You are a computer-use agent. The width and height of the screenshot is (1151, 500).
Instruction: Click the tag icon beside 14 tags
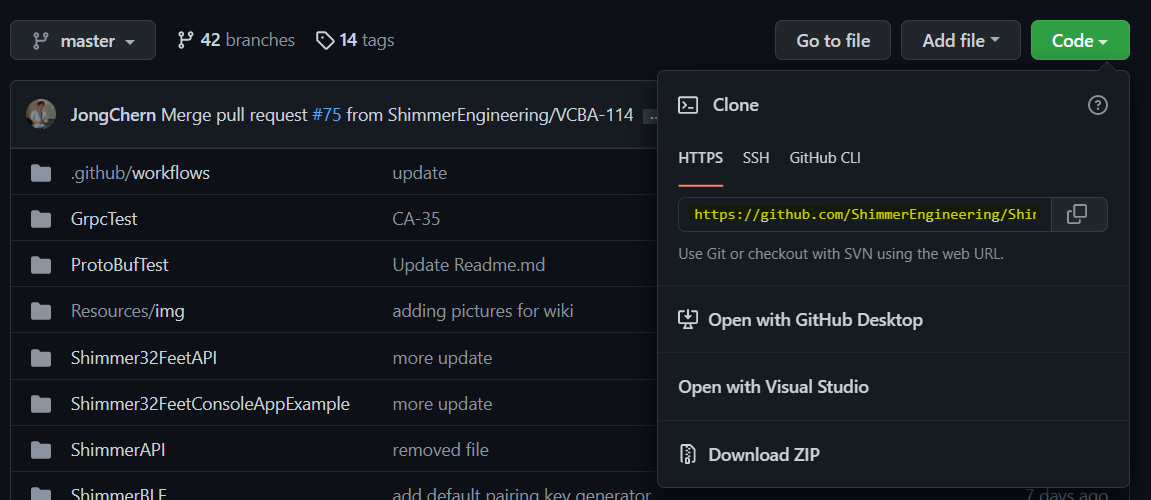(x=325, y=40)
